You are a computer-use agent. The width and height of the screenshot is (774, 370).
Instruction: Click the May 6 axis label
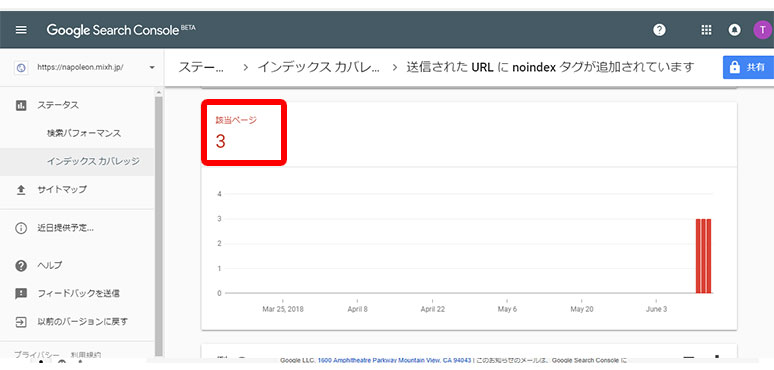pos(507,309)
